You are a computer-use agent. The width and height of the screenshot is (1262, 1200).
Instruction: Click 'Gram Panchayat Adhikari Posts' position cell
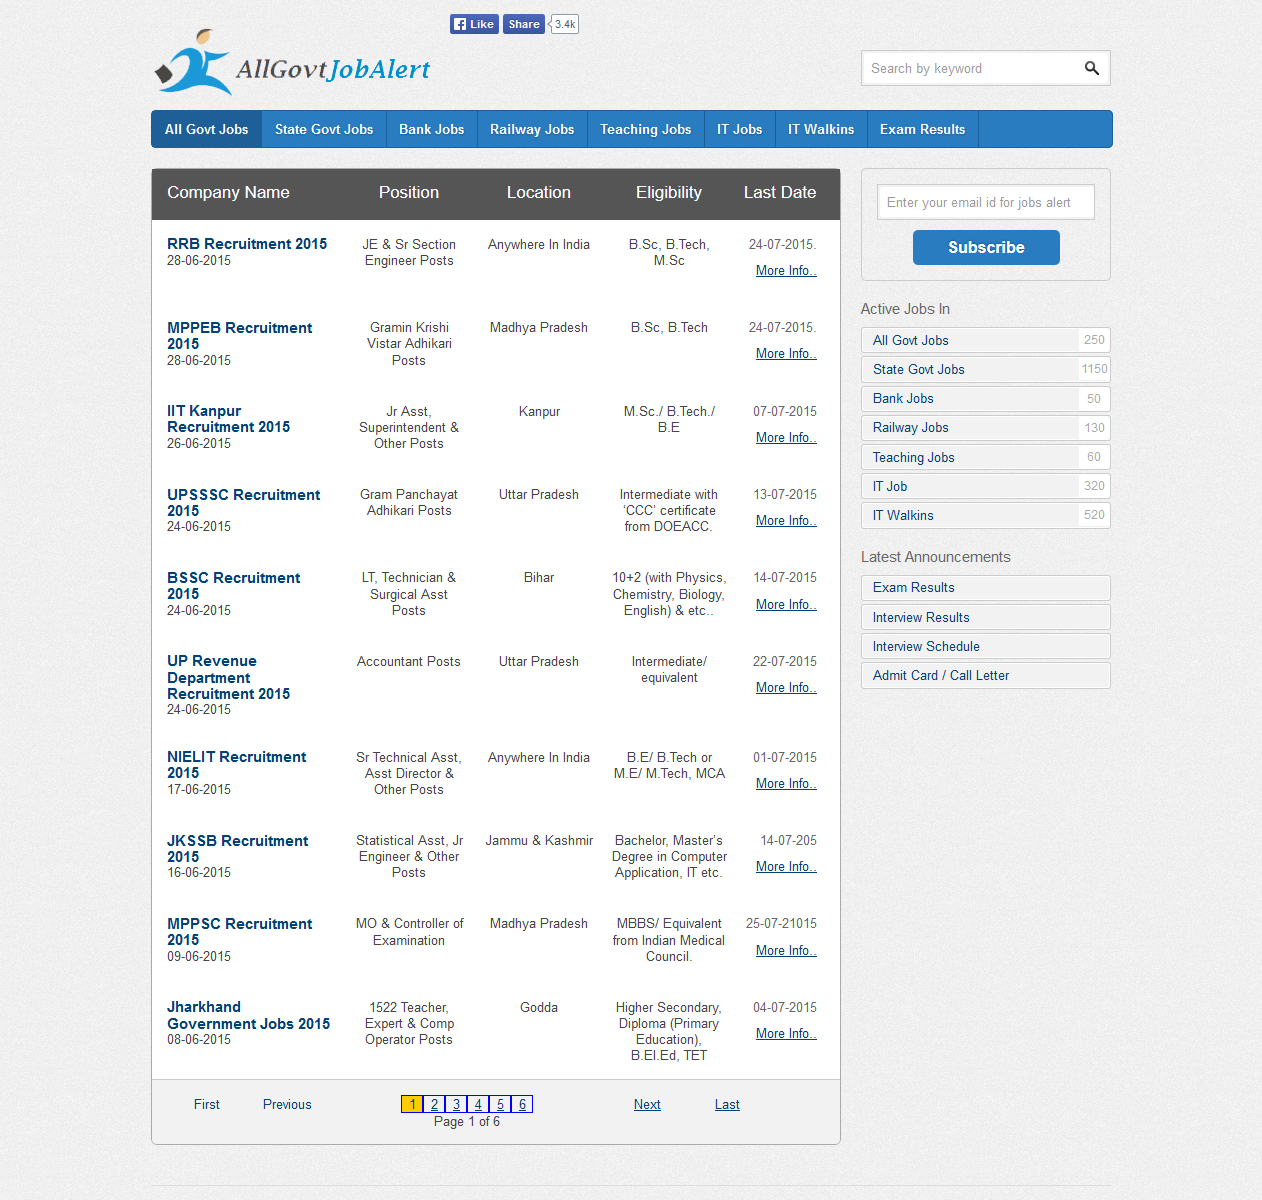tap(409, 502)
